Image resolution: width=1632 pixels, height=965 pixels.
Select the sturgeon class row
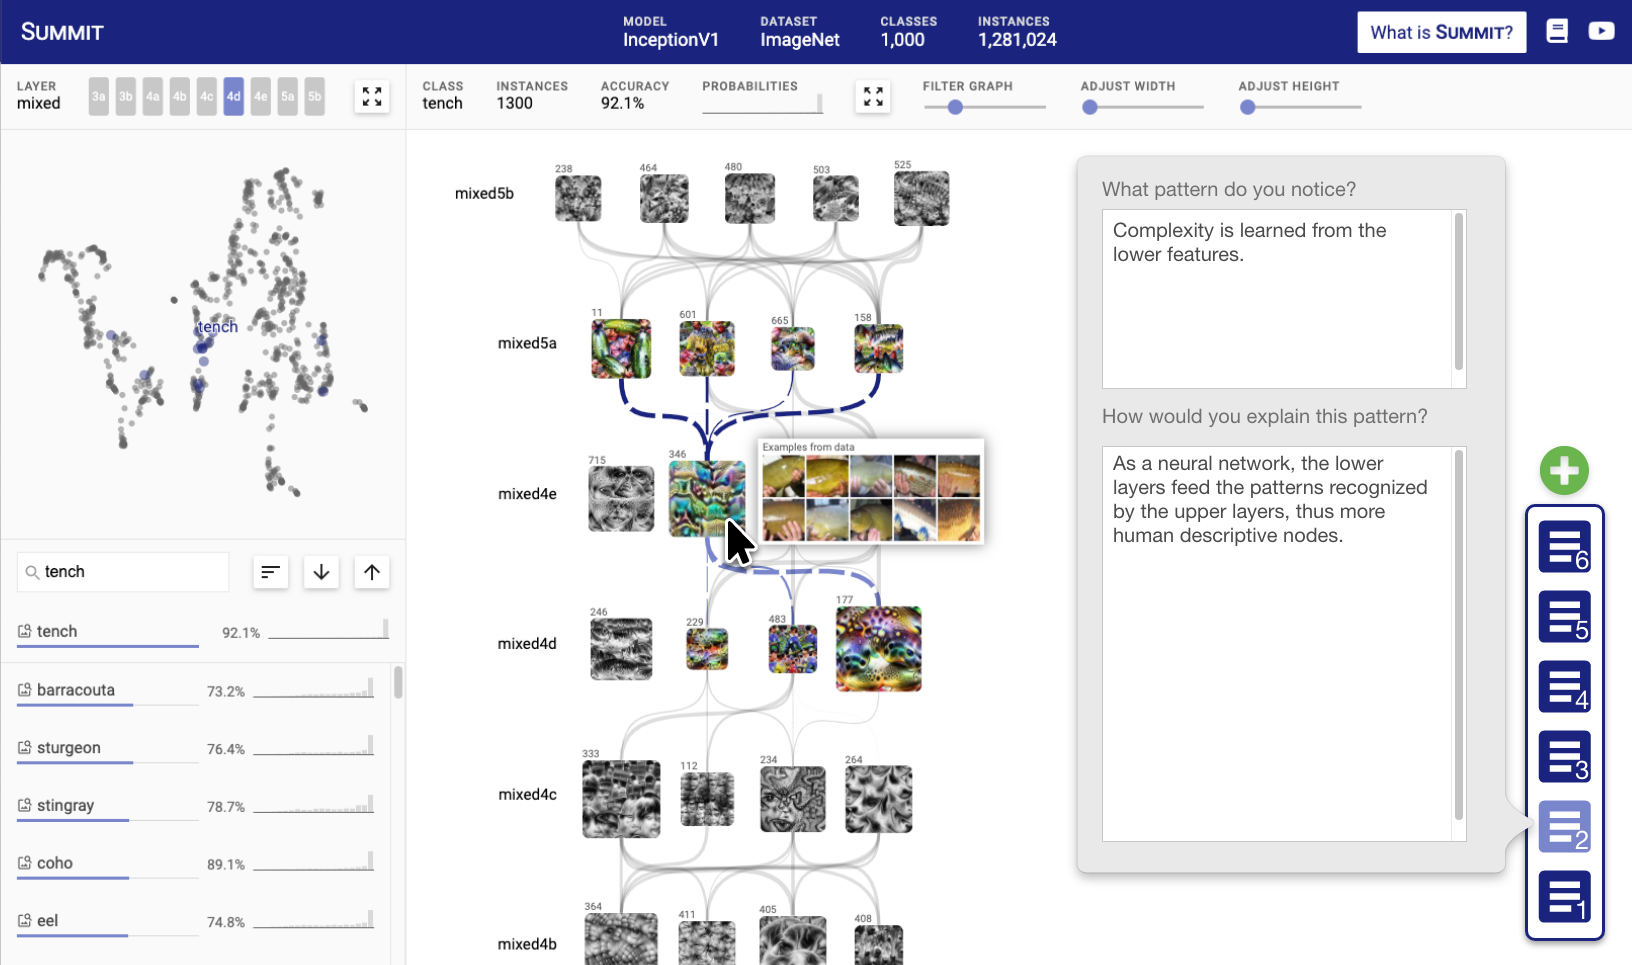click(x=196, y=749)
